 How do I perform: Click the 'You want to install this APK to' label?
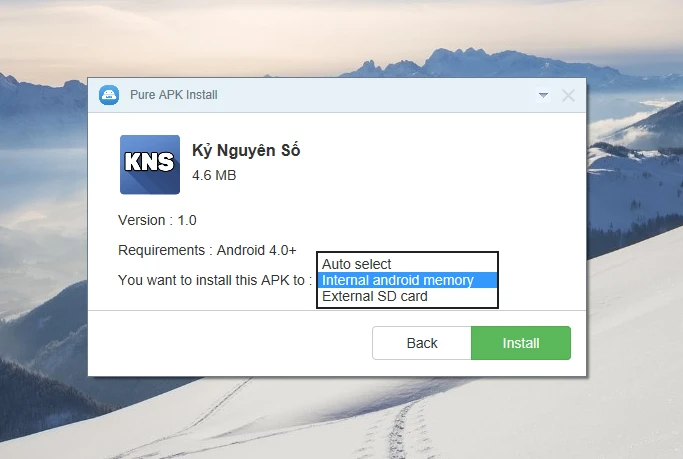click(215, 280)
